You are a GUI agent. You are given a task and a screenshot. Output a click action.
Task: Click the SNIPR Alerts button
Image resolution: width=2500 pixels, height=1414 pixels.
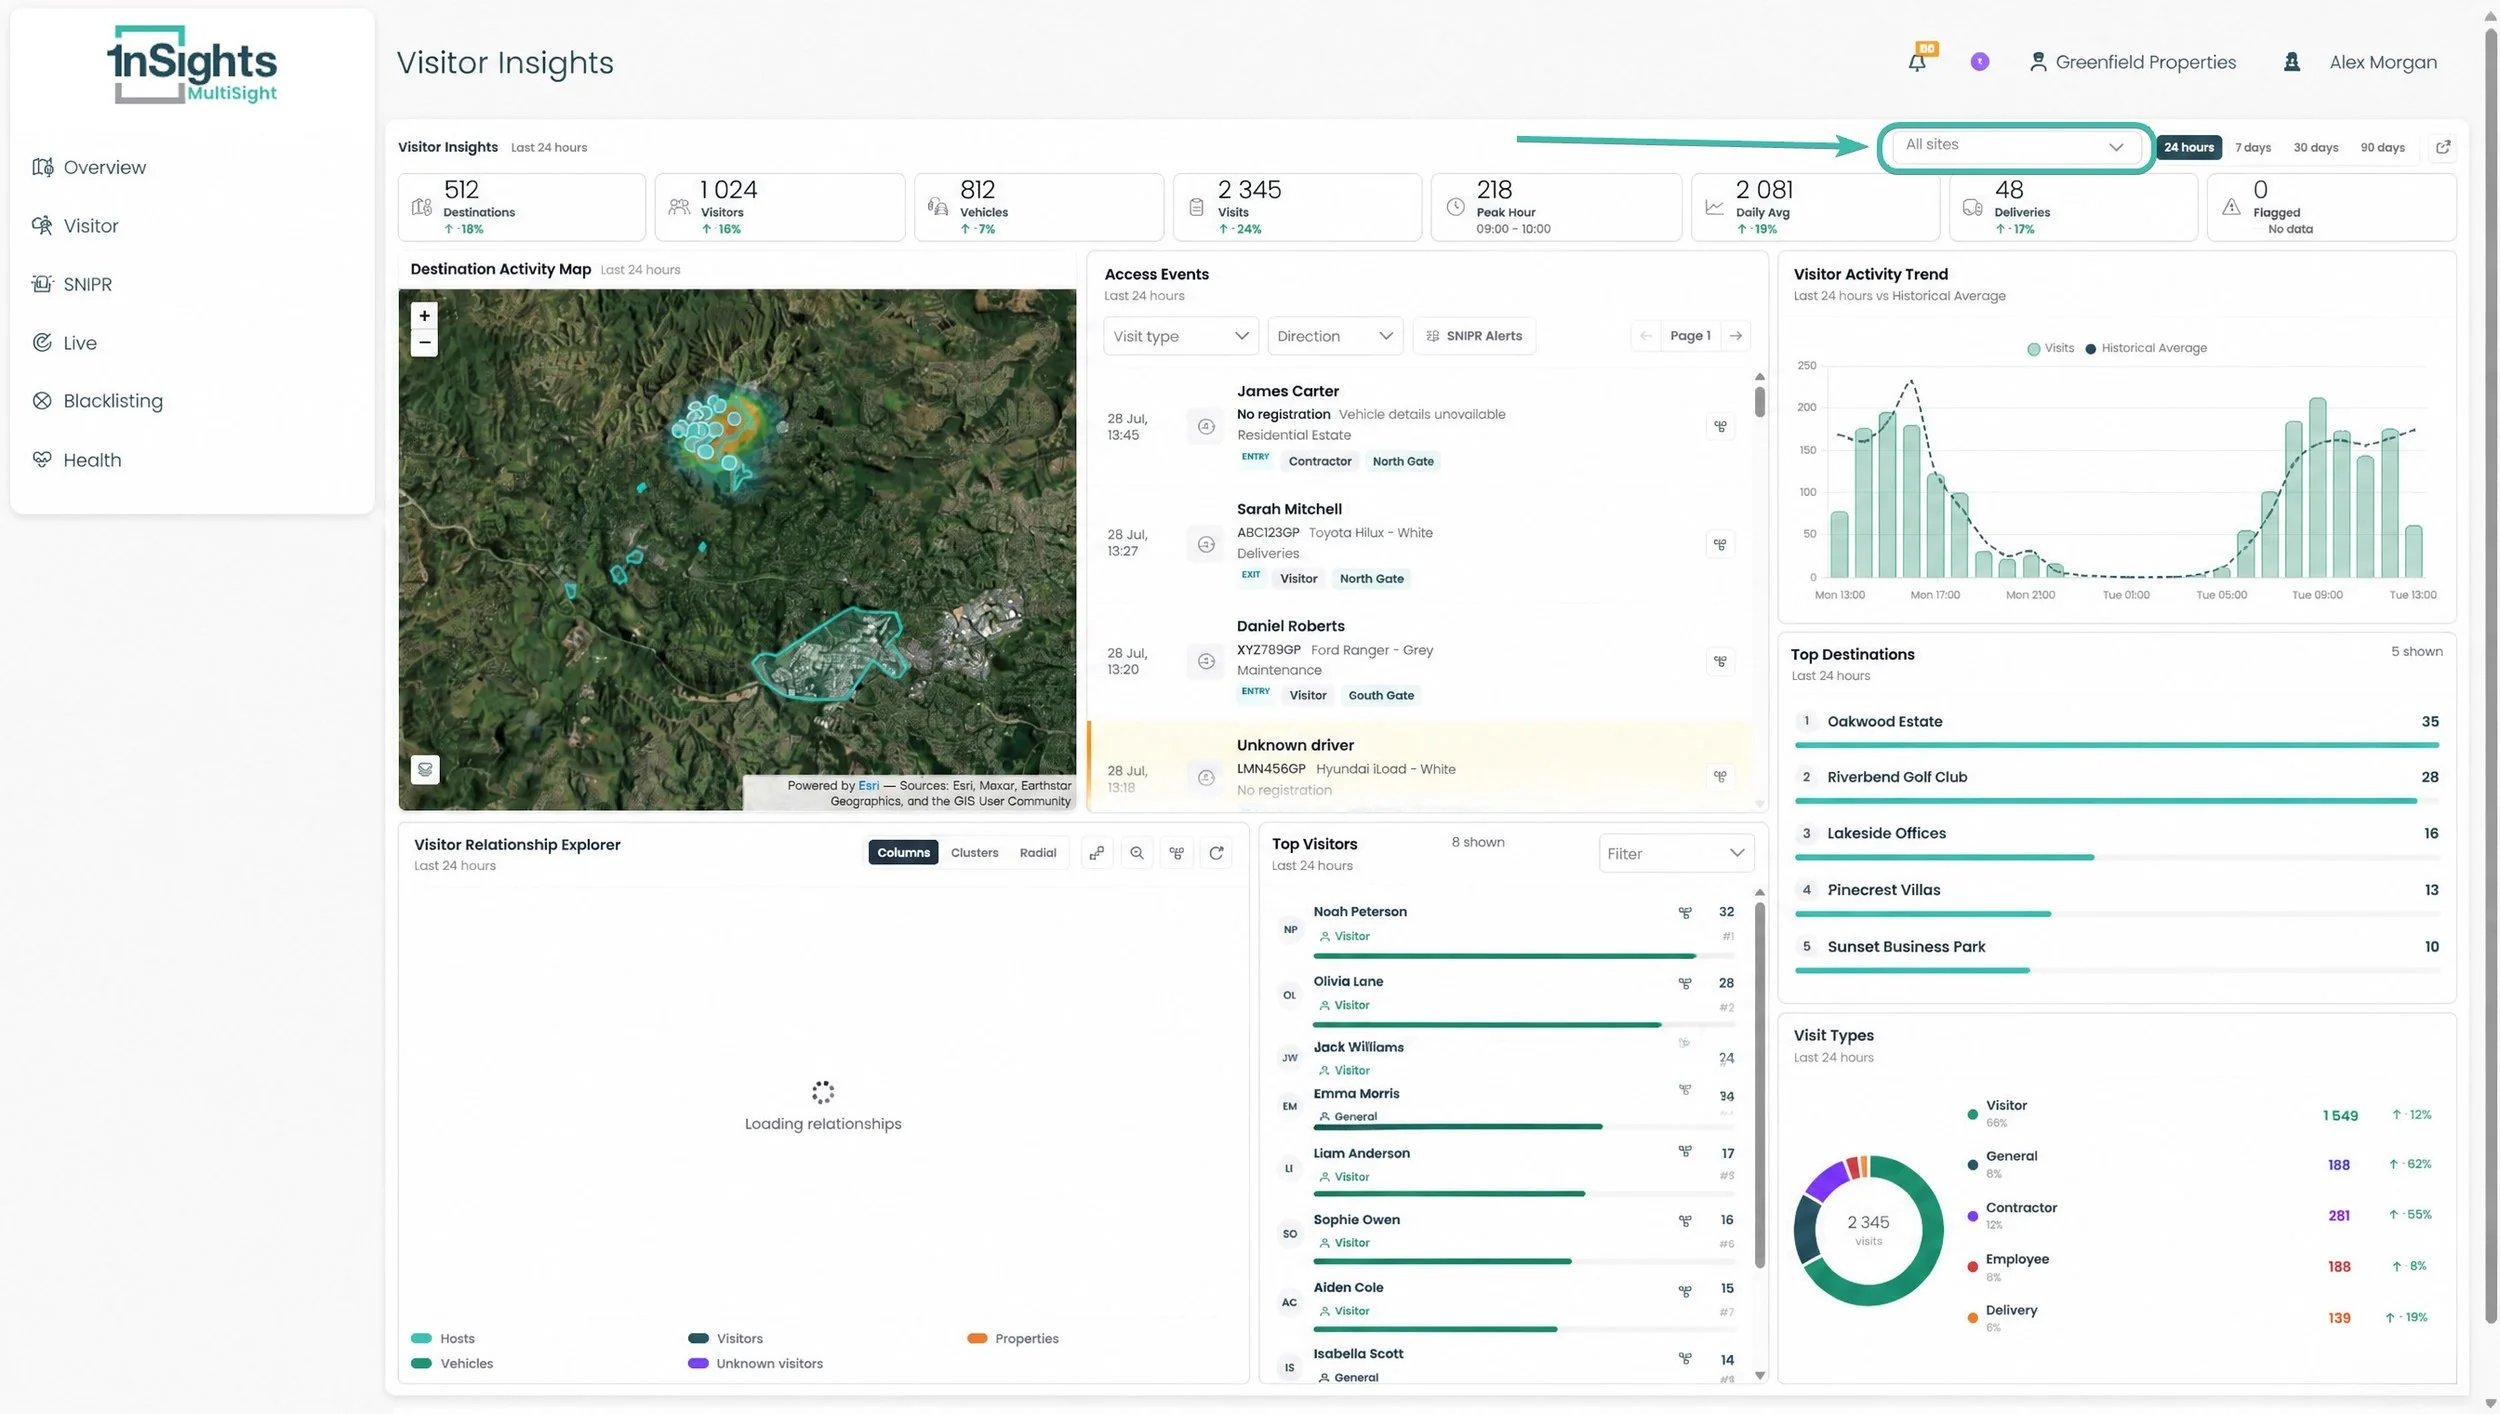coord(1474,336)
